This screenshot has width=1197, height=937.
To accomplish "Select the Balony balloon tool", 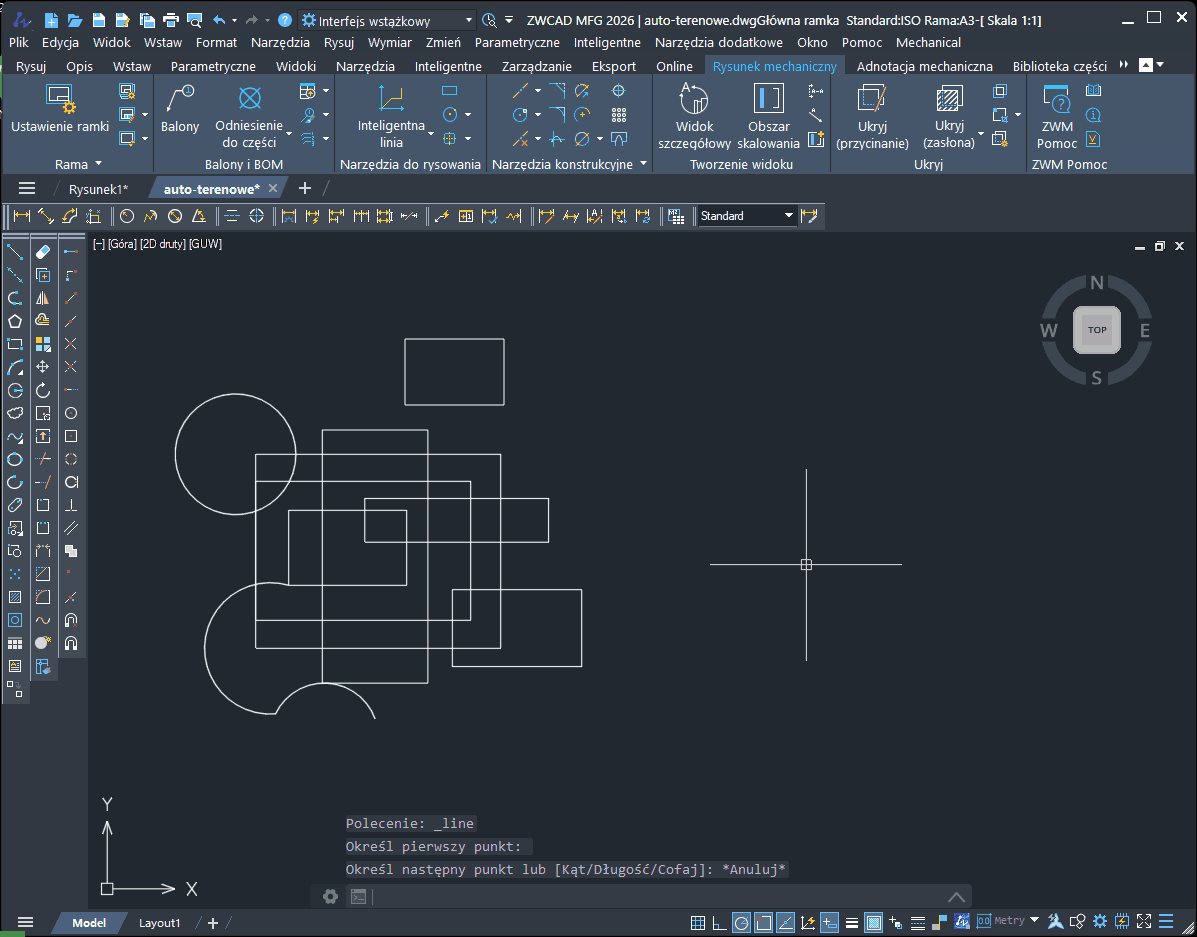I will coord(180,110).
